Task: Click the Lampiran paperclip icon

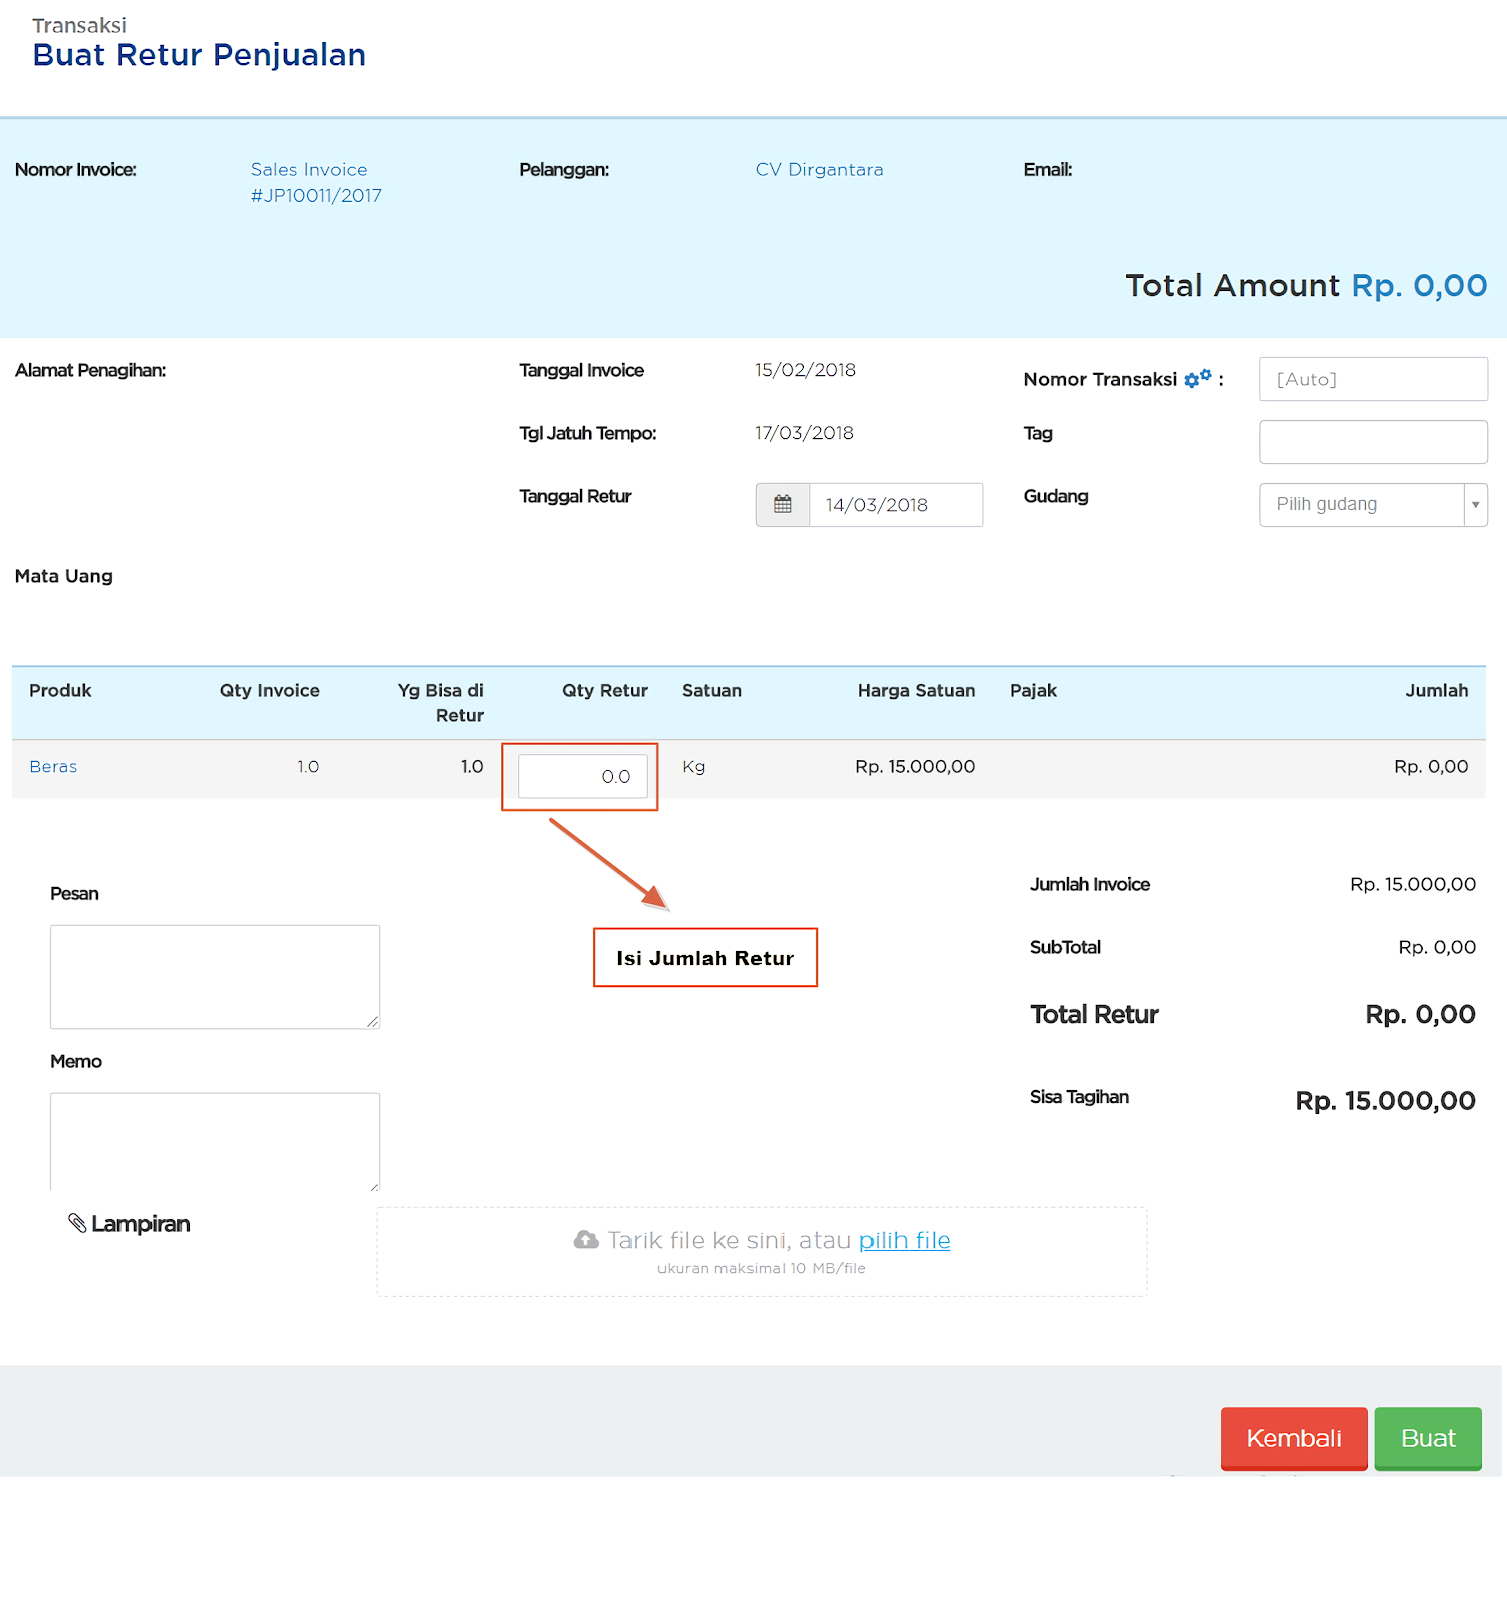Action: tap(77, 1223)
